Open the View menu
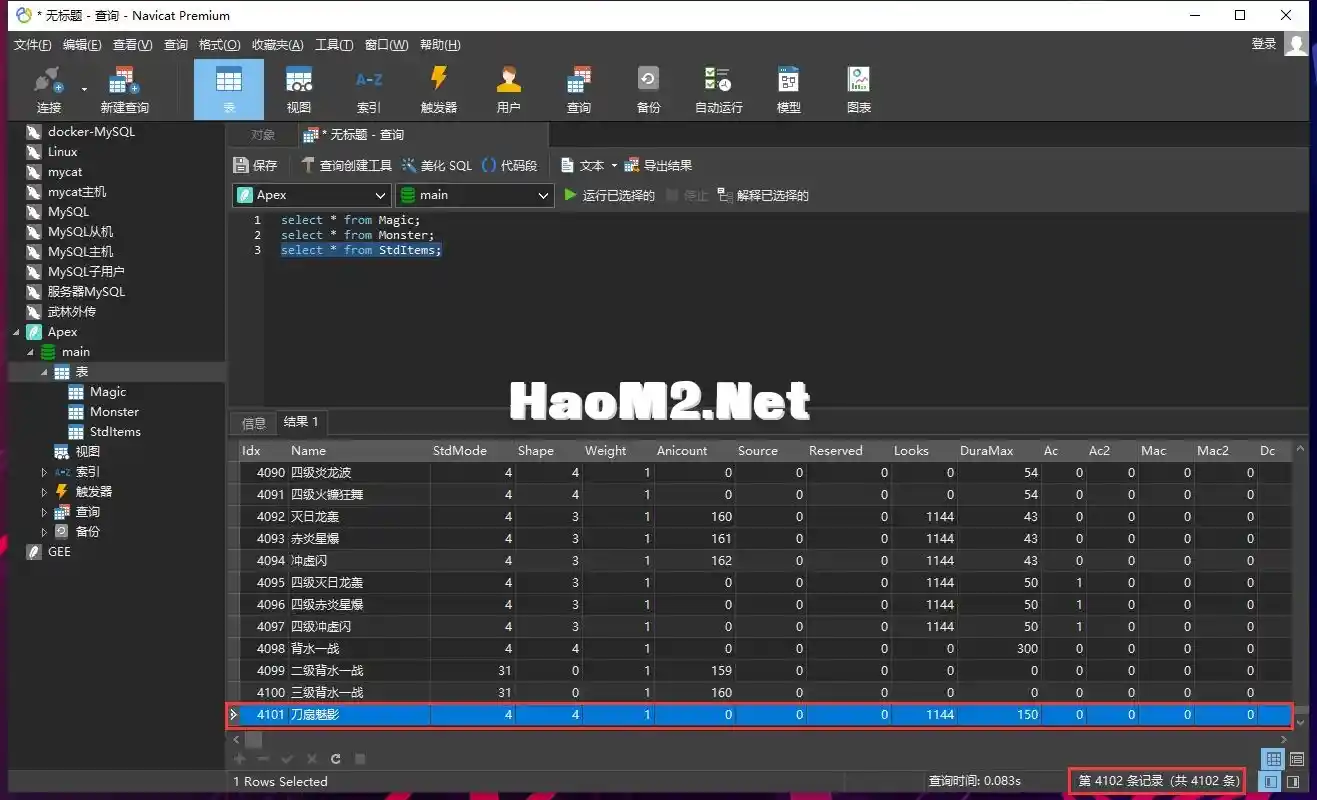1317x800 pixels. click(132, 45)
